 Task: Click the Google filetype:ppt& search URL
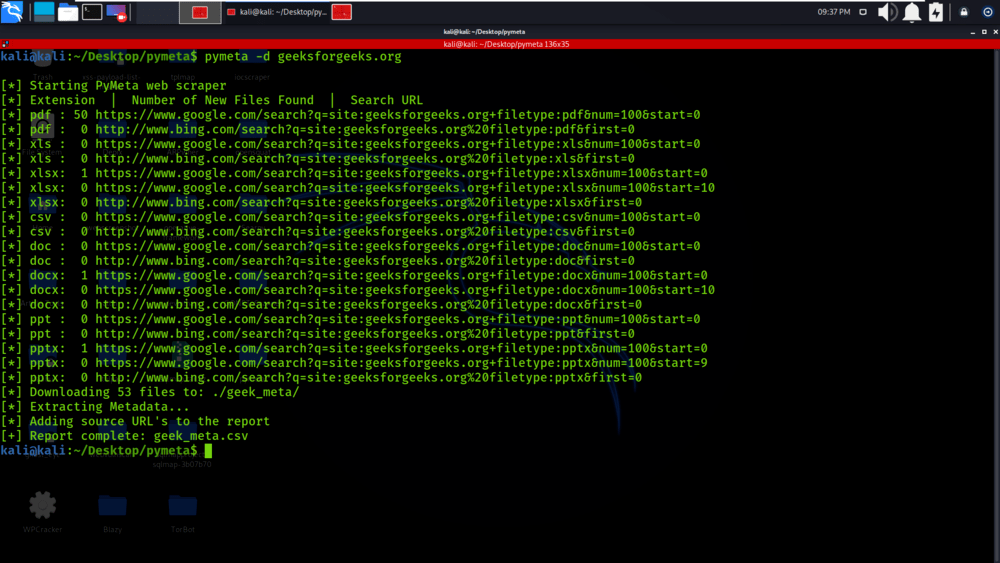[x=397, y=319]
